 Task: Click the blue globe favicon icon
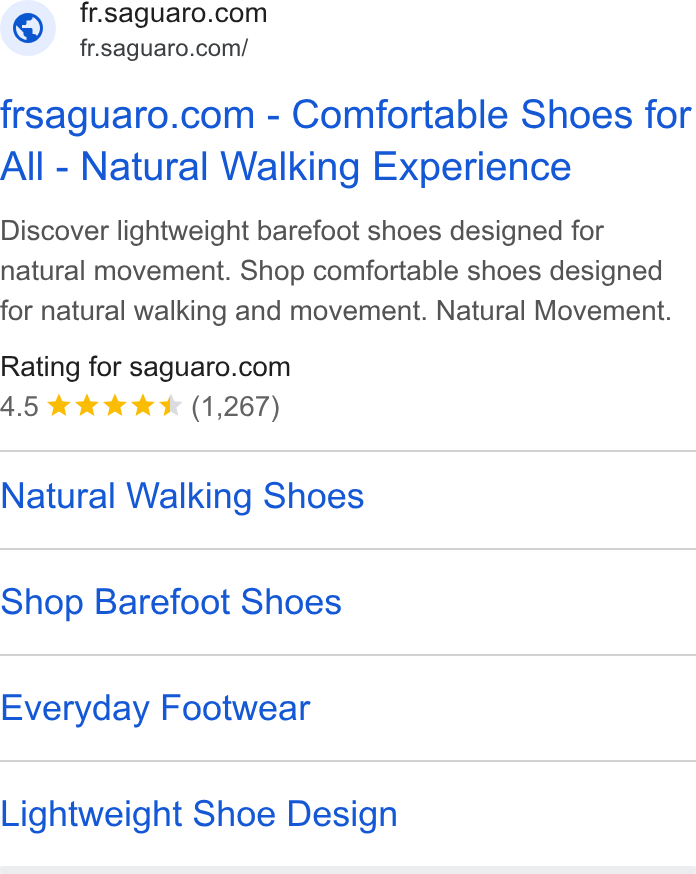pyautogui.click(x=28, y=28)
